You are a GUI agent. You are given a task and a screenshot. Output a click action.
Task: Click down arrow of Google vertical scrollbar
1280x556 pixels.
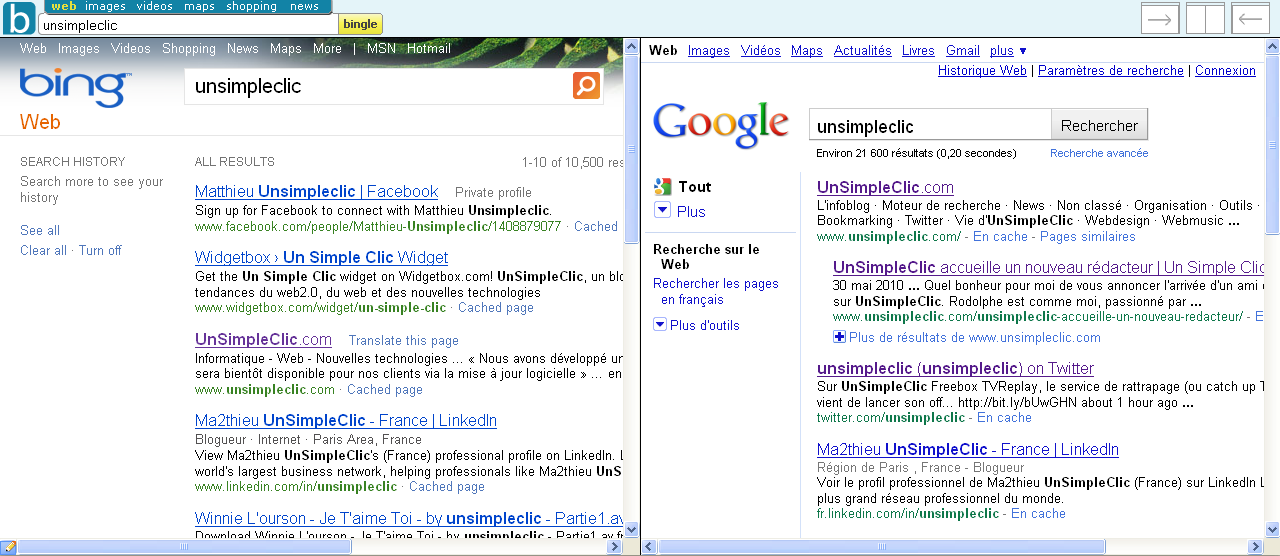click(x=1272, y=530)
